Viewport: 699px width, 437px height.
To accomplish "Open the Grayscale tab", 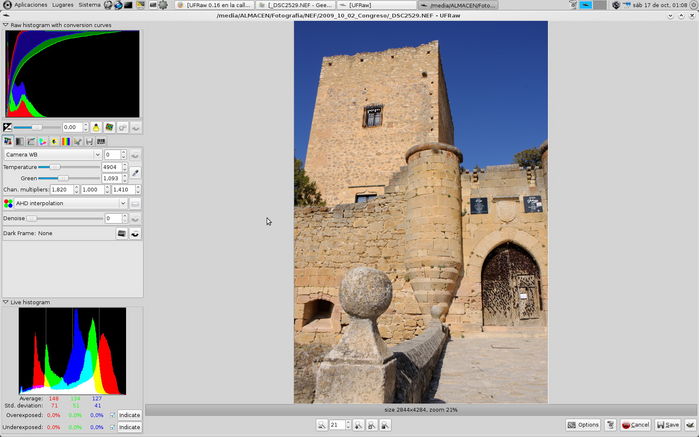I will pos(20,141).
